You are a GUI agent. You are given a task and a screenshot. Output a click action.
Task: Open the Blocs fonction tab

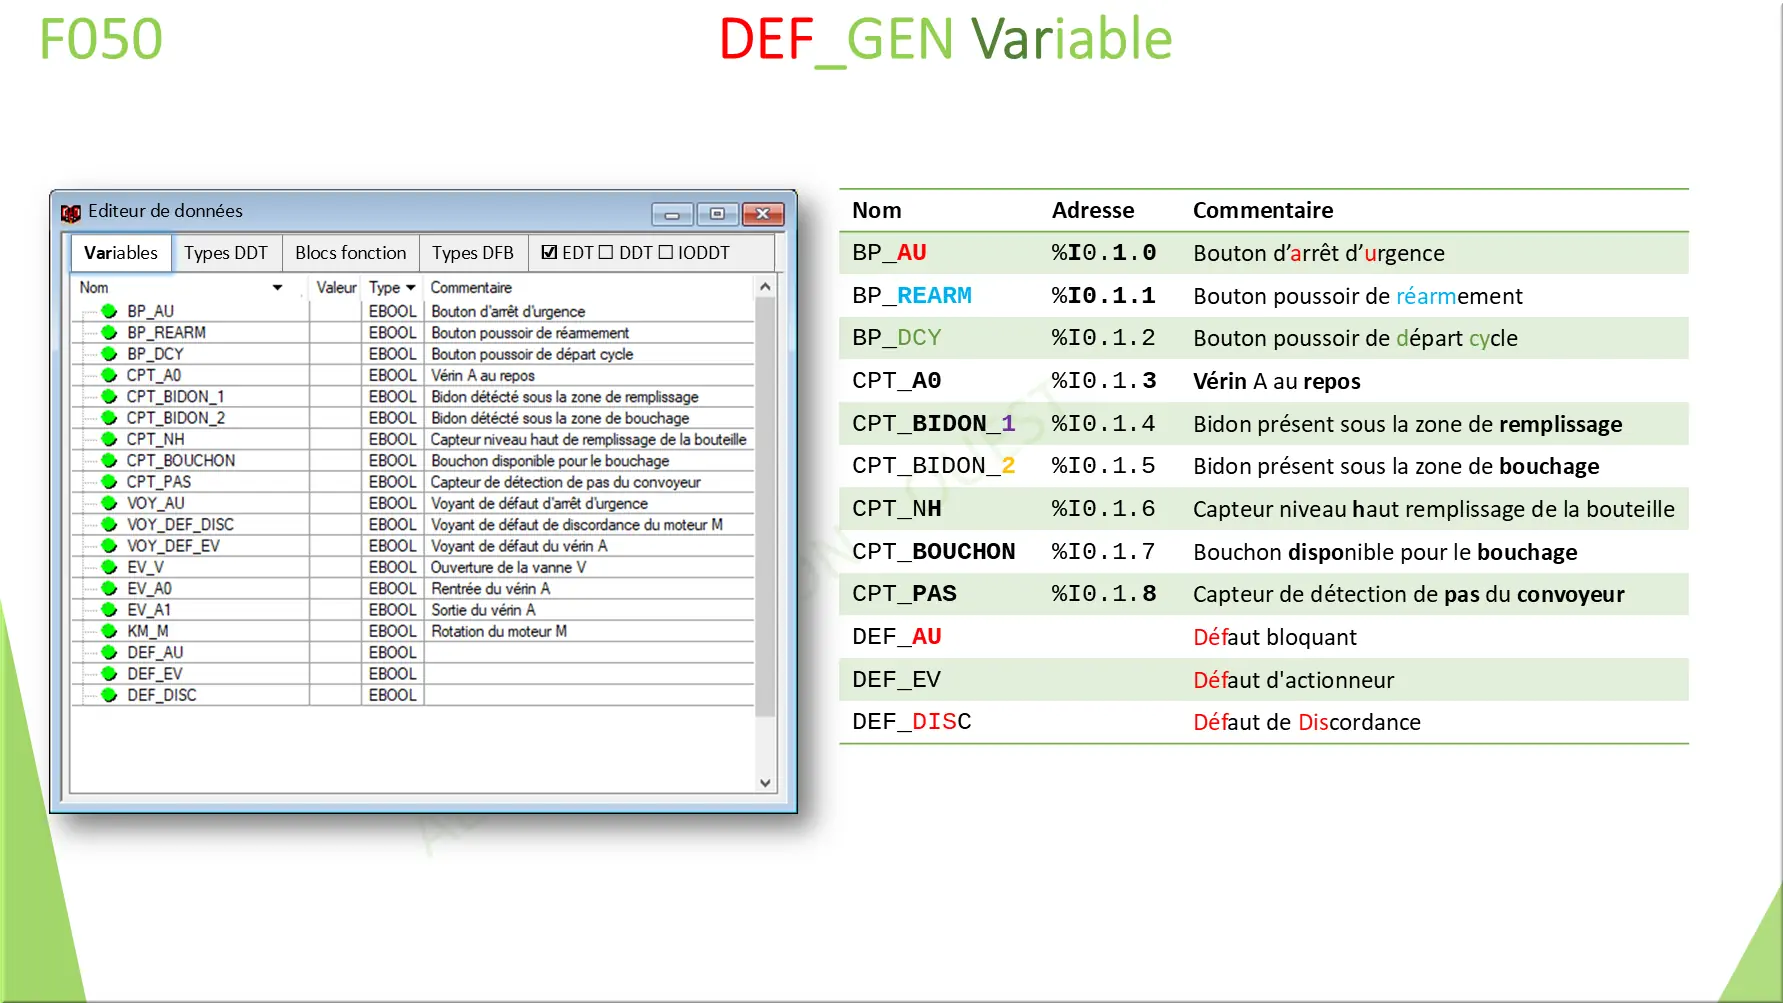pos(351,252)
